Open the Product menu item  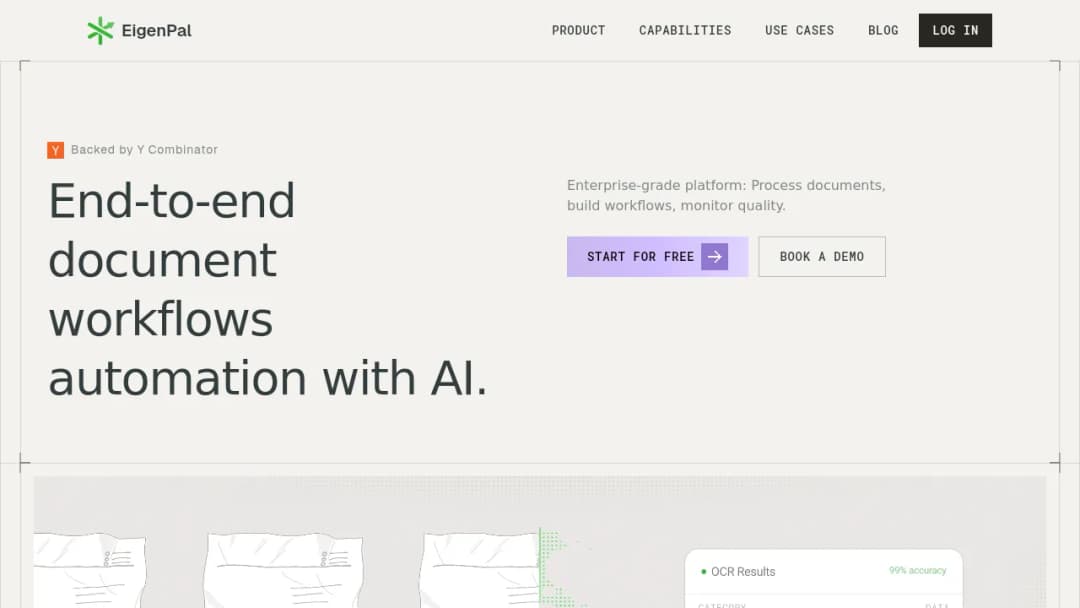579,30
